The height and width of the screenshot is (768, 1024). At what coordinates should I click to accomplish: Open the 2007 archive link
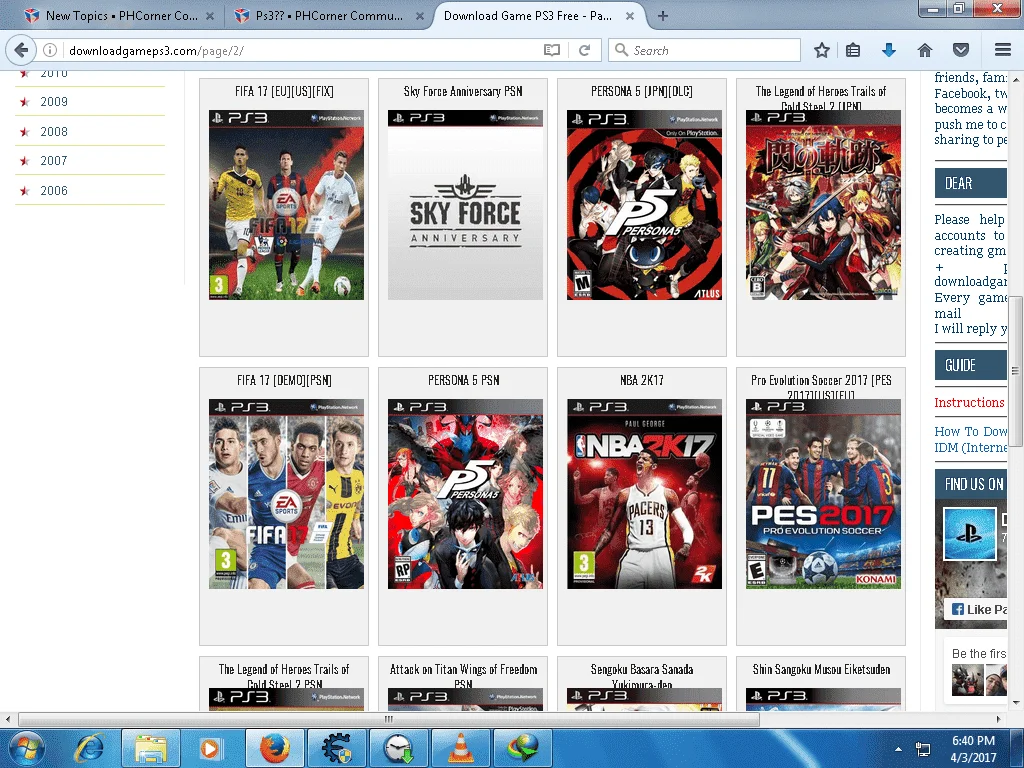point(54,161)
